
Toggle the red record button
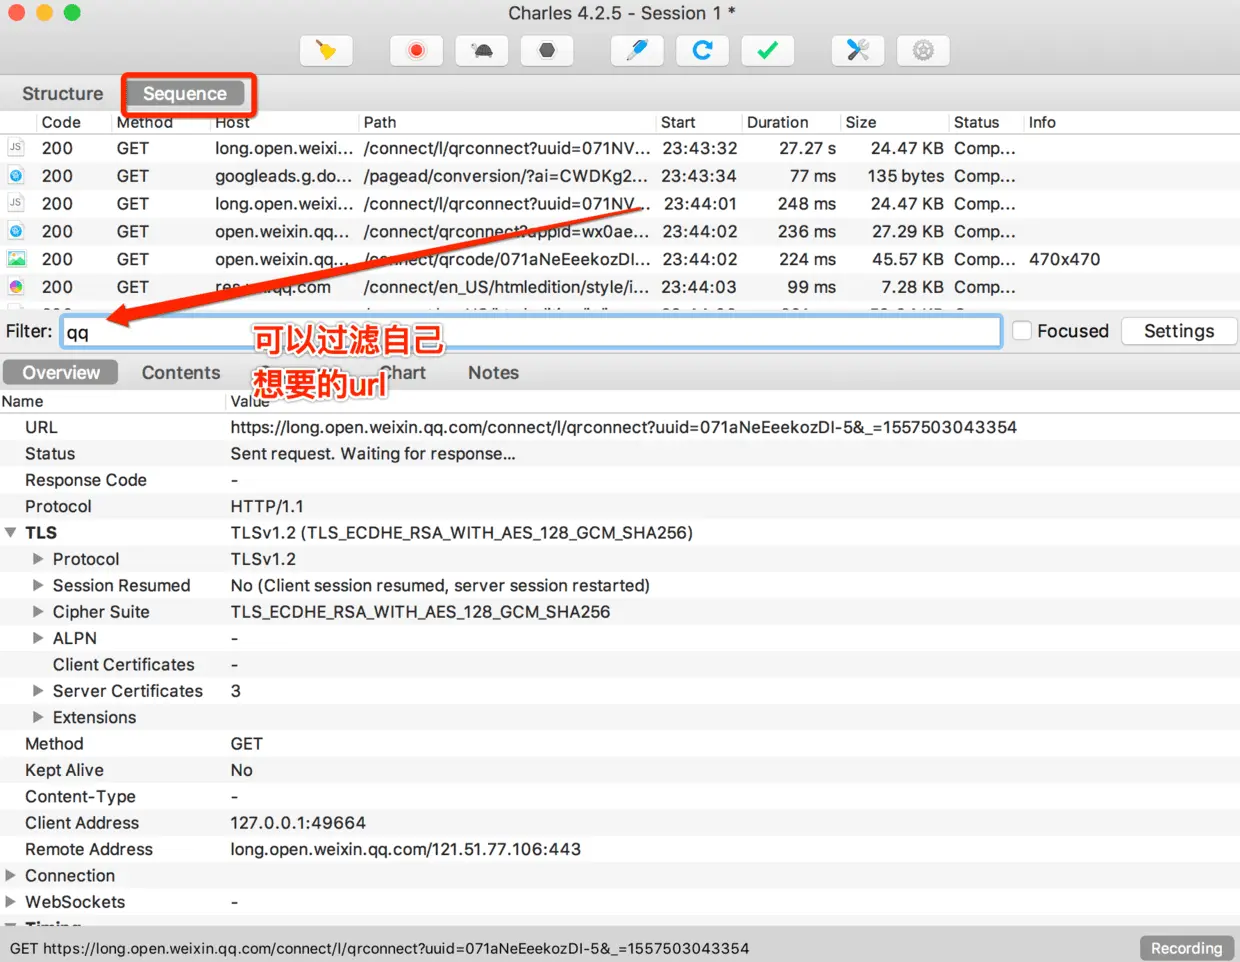416,50
